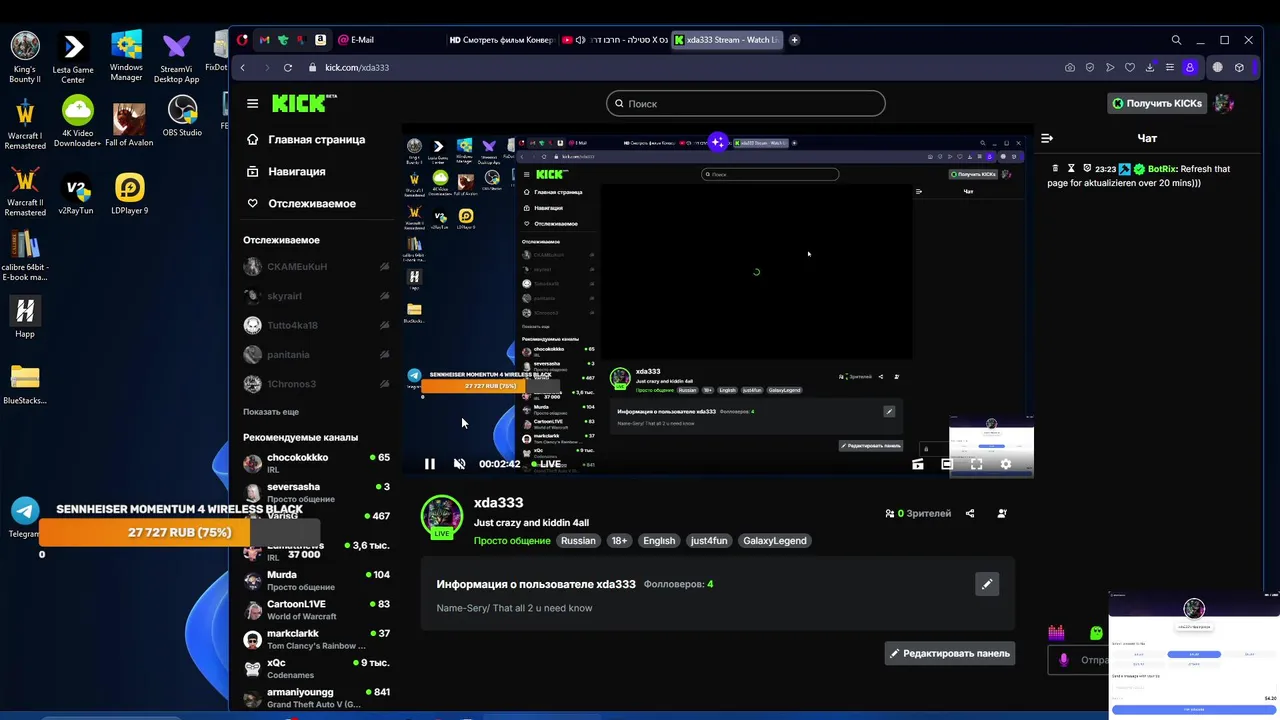
Task: Click the Просто общение category link
Action: coord(512,541)
